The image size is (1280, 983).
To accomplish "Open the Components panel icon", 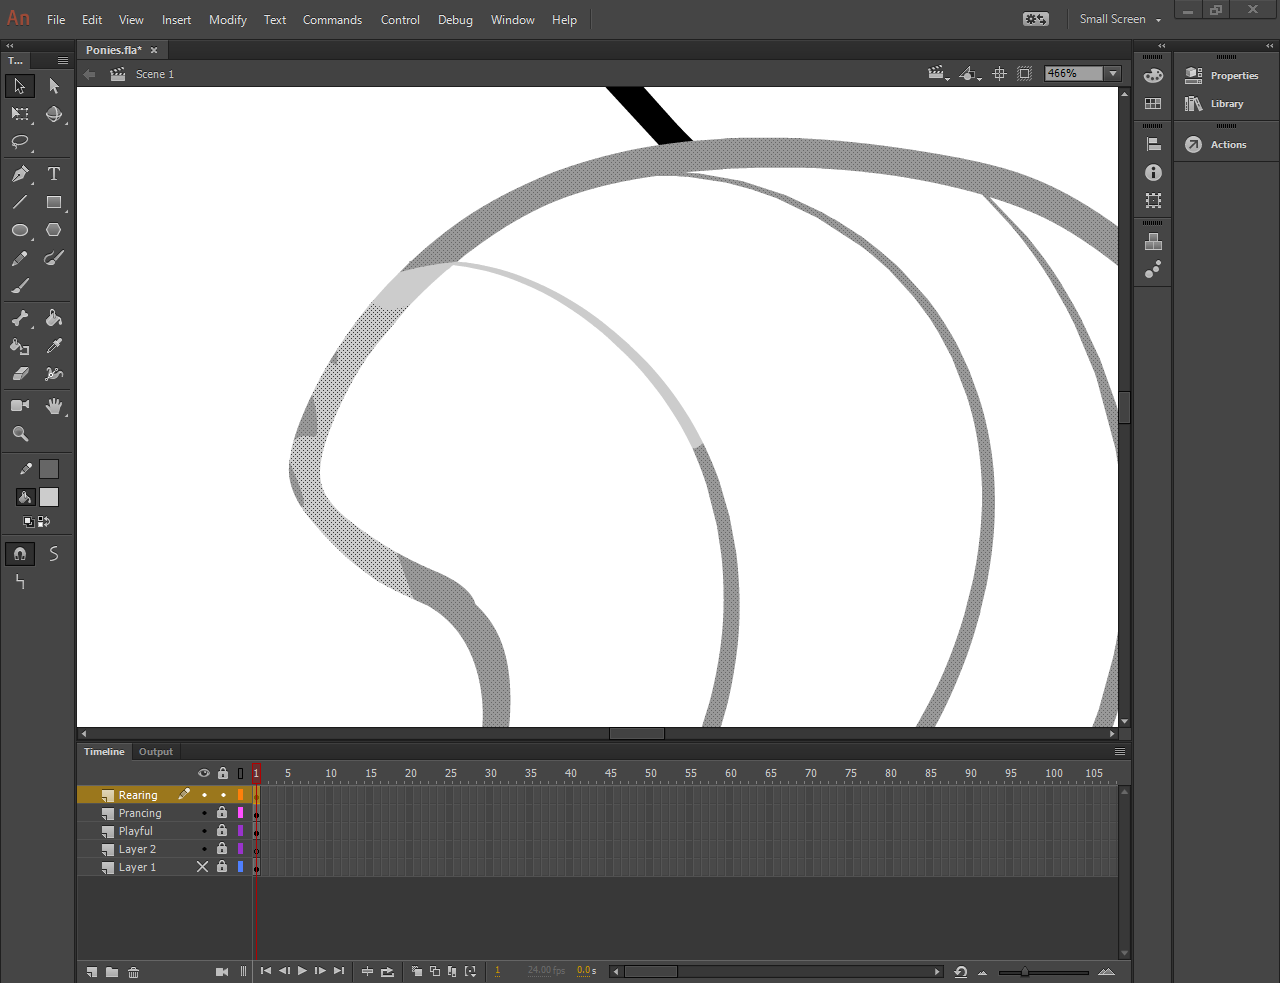I will pos(1153,241).
